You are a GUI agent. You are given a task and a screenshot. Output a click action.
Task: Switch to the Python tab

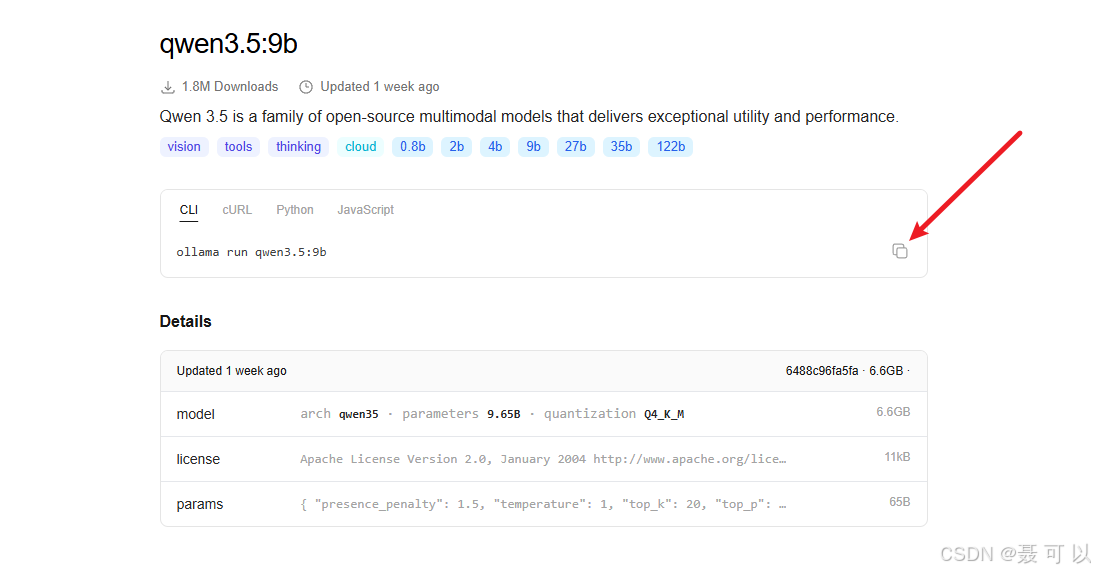coord(295,209)
